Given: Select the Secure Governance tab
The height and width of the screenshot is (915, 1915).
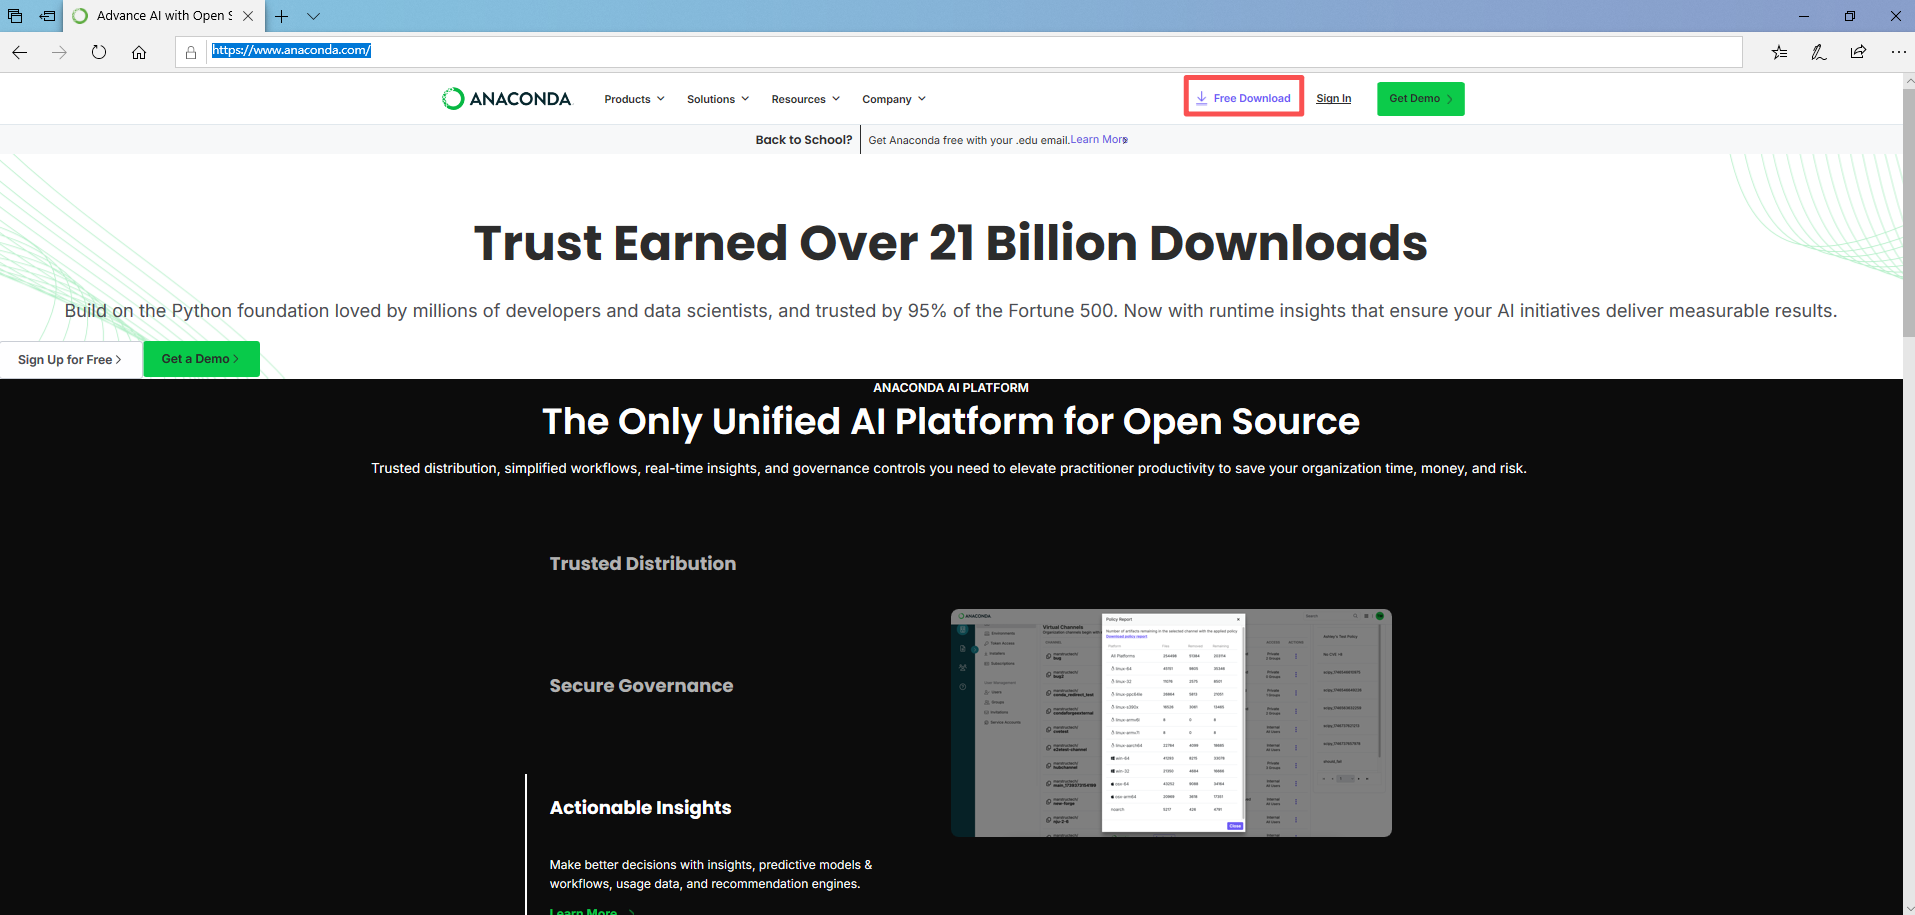Looking at the screenshot, I should pyautogui.click(x=641, y=685).
